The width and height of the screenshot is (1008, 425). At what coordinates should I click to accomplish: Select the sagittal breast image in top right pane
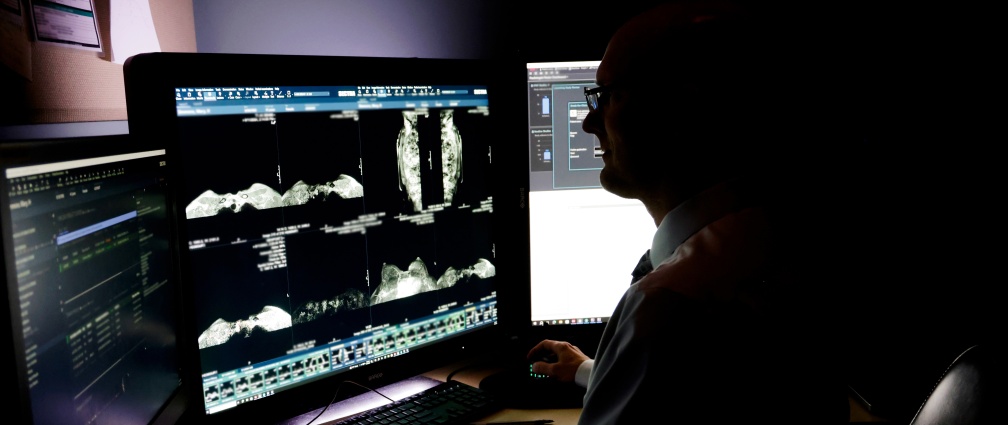(x=428, y=158)
